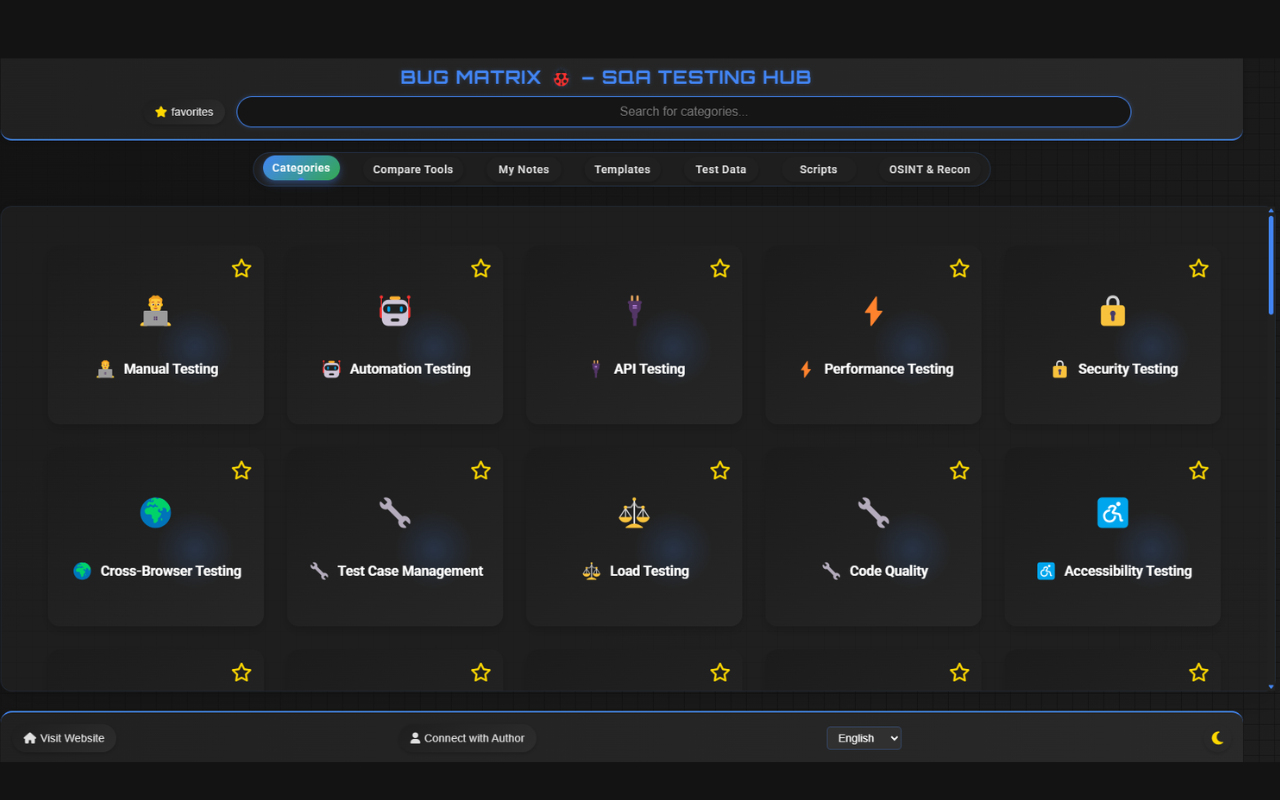Show favorites using the favorites button
Screen dimensions: 1280x800
pyautogui.click(x=185, y=112)
